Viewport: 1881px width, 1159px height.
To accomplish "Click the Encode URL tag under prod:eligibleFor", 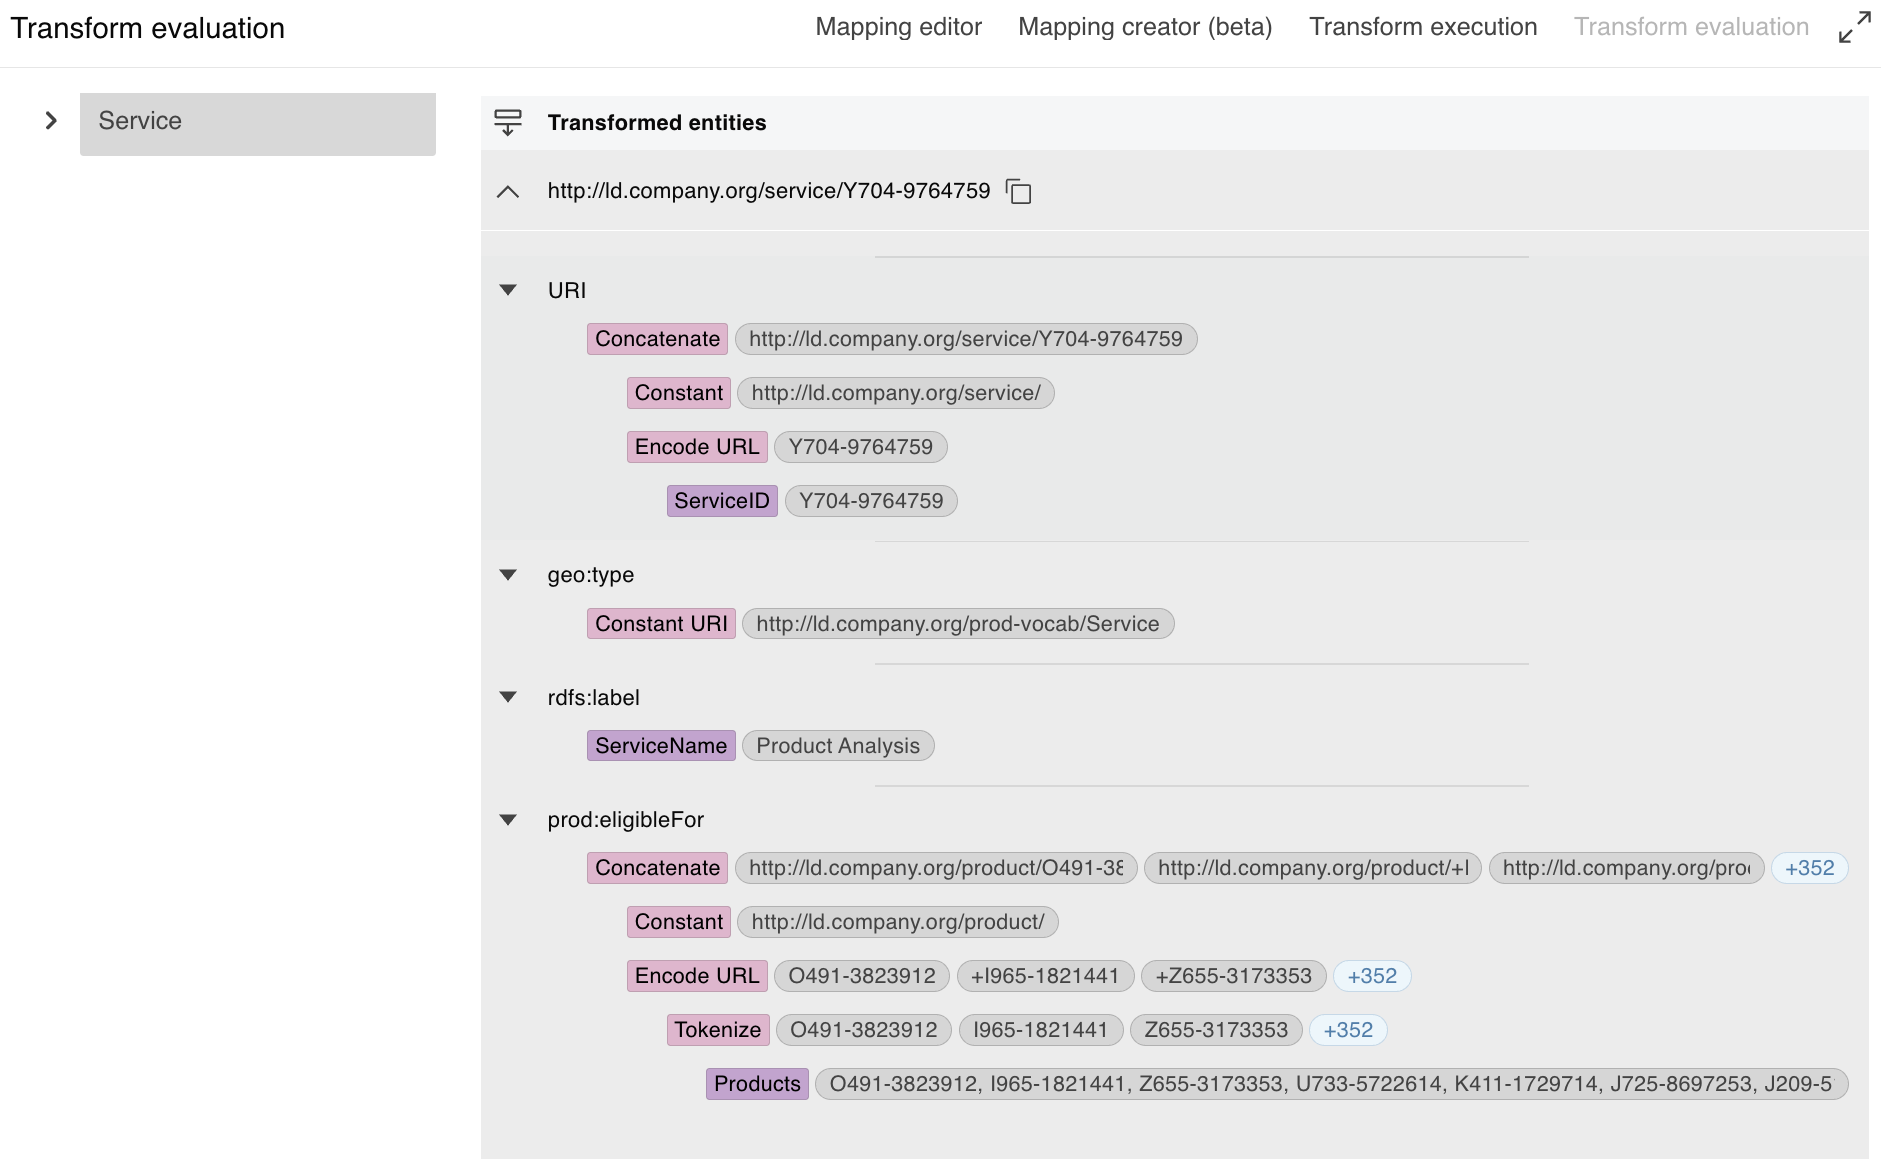I will pyautogui.click(x=697, y=976).
